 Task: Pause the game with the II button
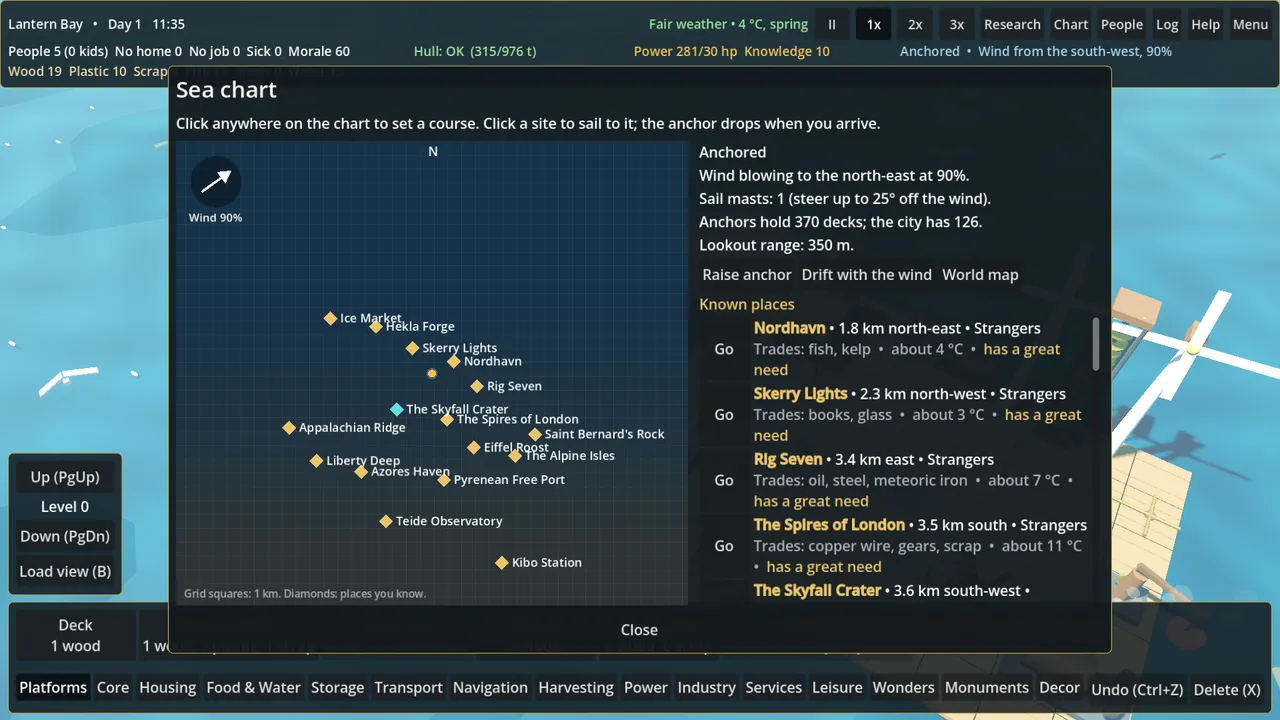point(832,24)
